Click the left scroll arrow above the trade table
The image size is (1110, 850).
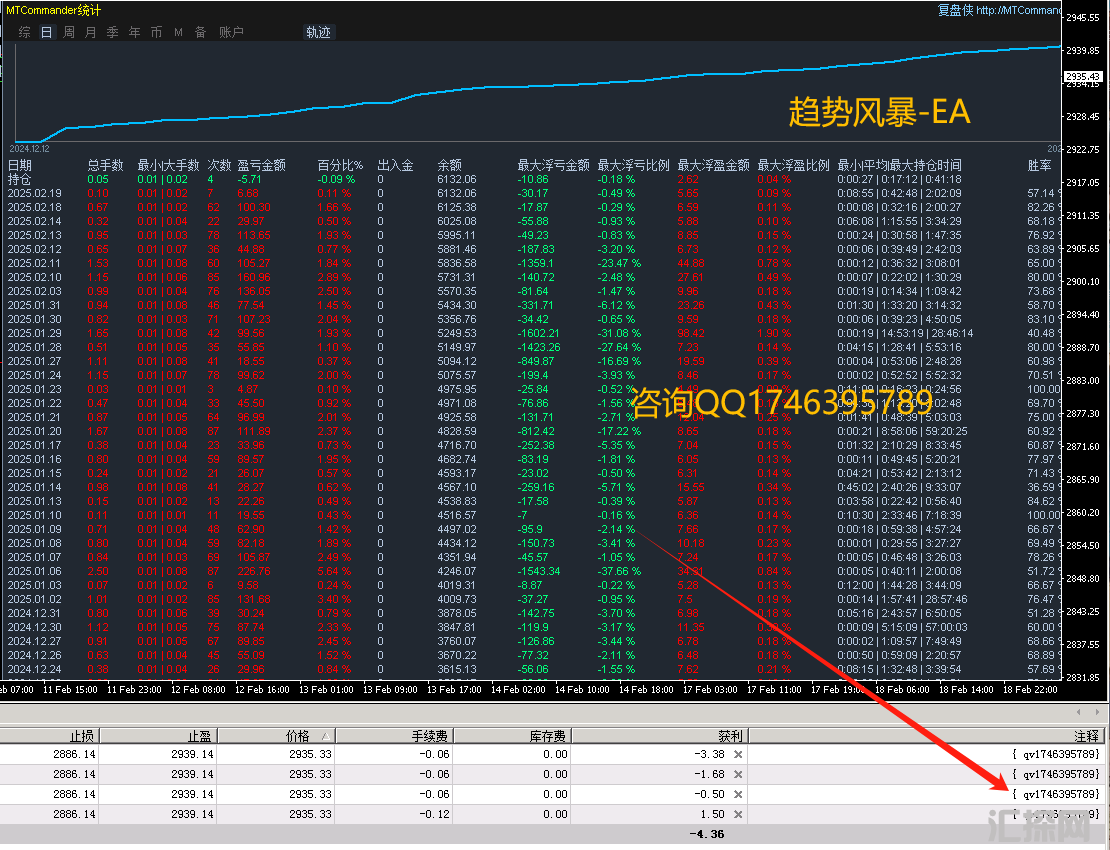click(x=1078, y=712)
